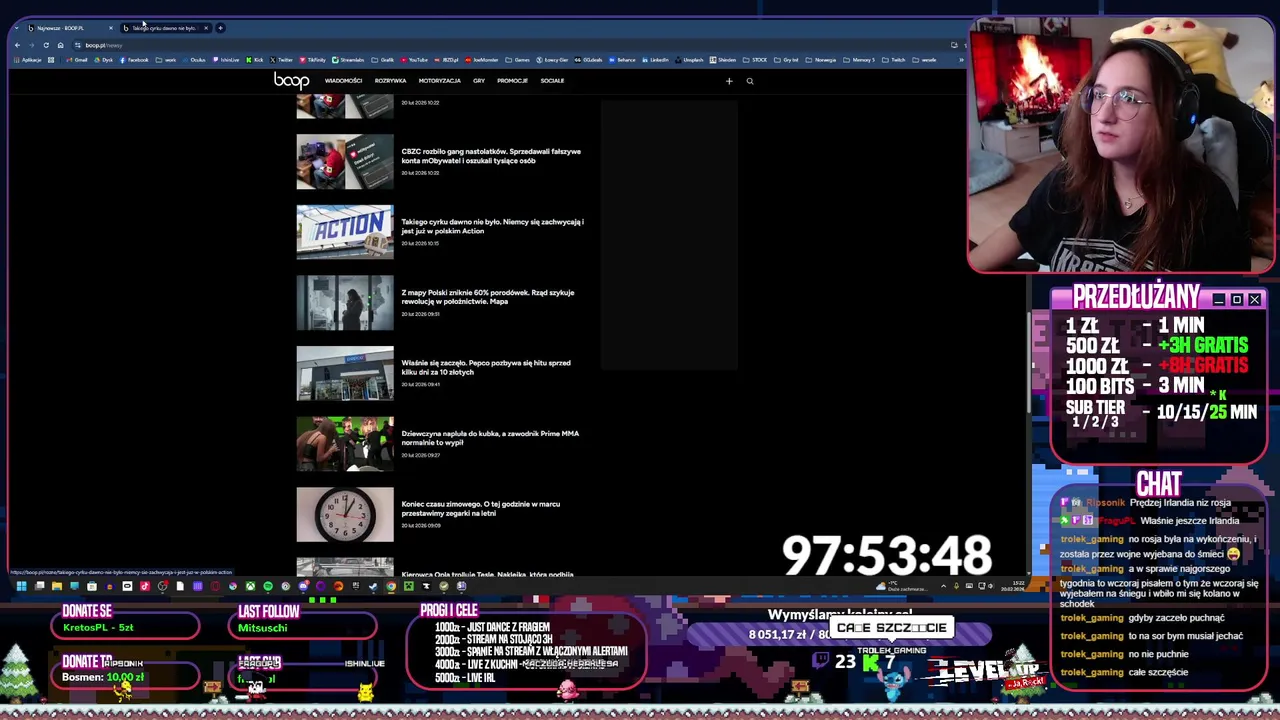Open Chrome from the taskbar
1280x720 pixels.
[x=391, y=586]
